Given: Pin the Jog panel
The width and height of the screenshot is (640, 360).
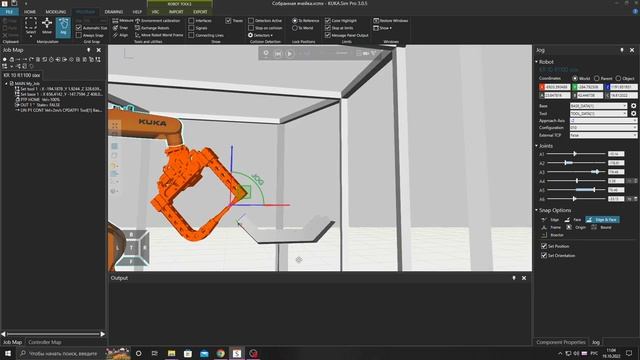Looking at the screenshot, I should pyautogui.click(x=622, y=50).
